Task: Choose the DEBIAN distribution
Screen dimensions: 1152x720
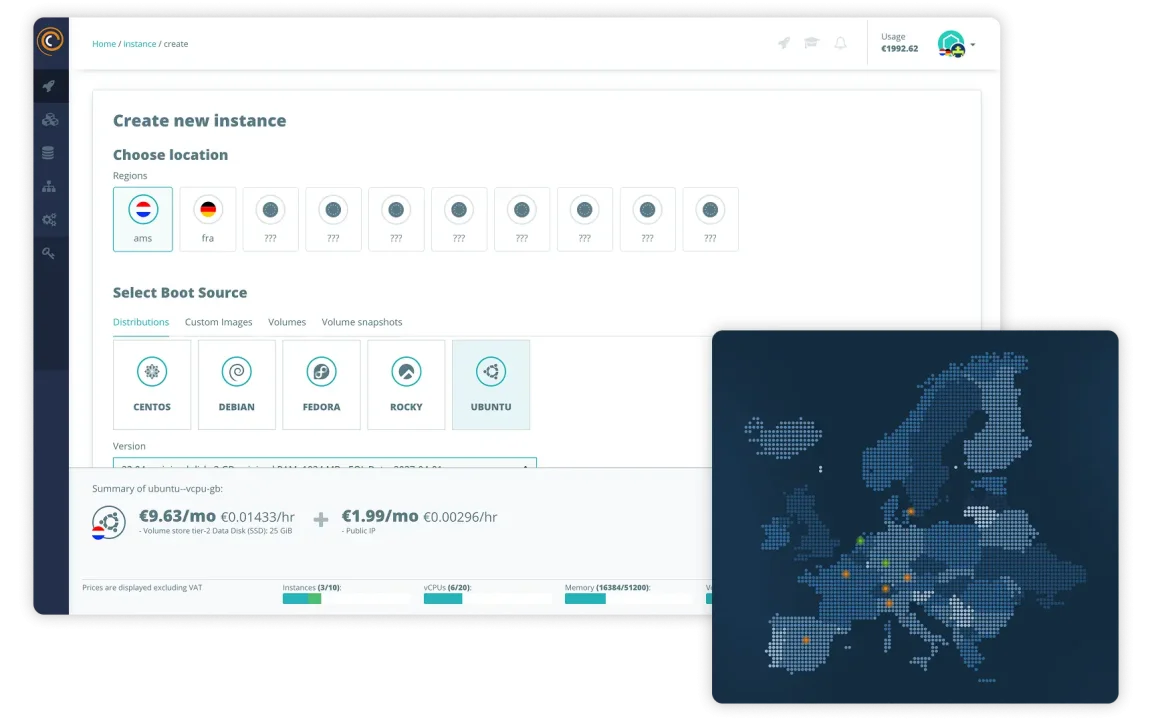Action: point(237,384)
